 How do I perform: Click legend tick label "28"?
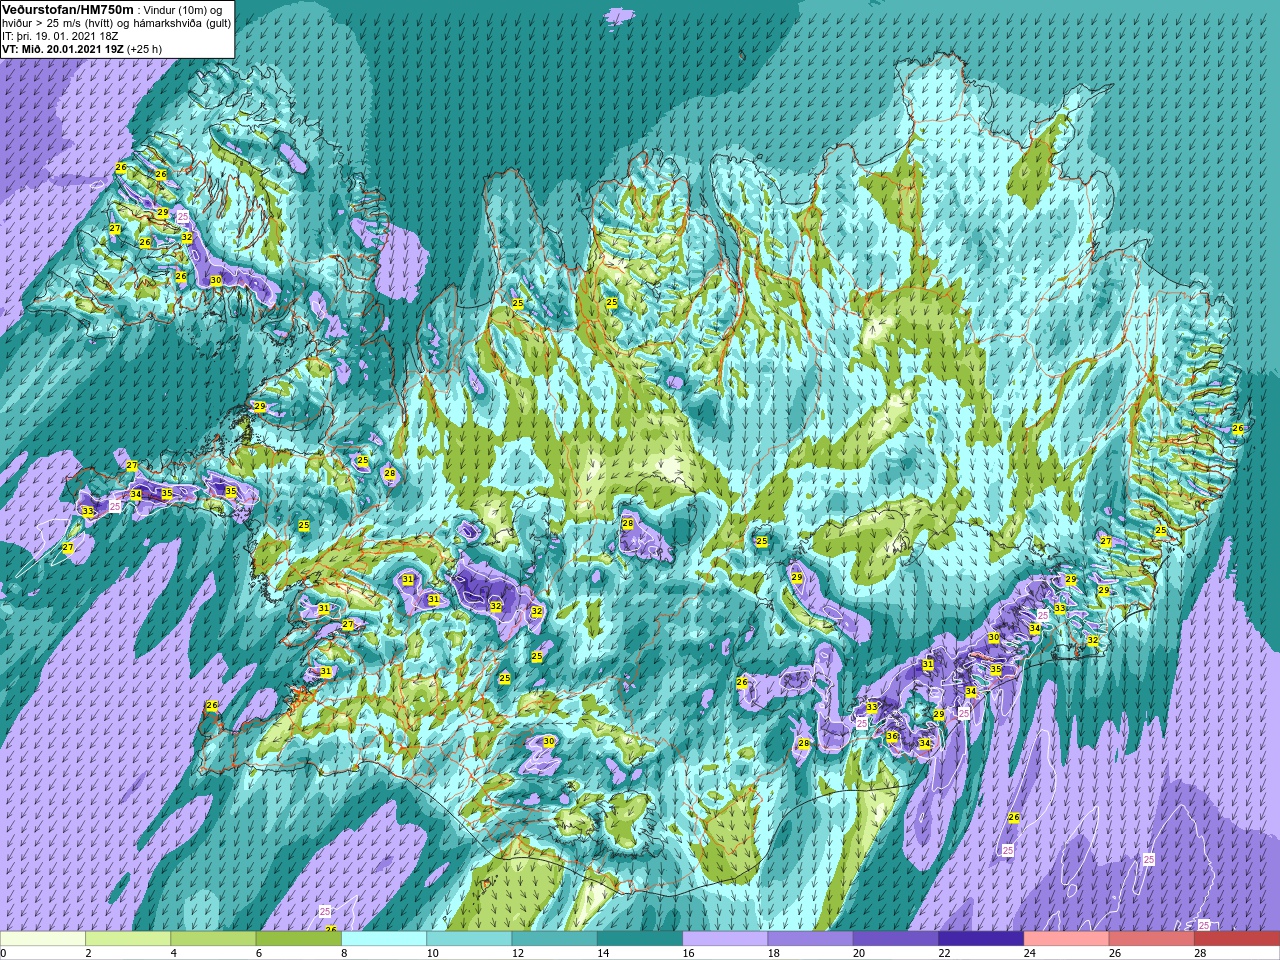pos(1200,953)
